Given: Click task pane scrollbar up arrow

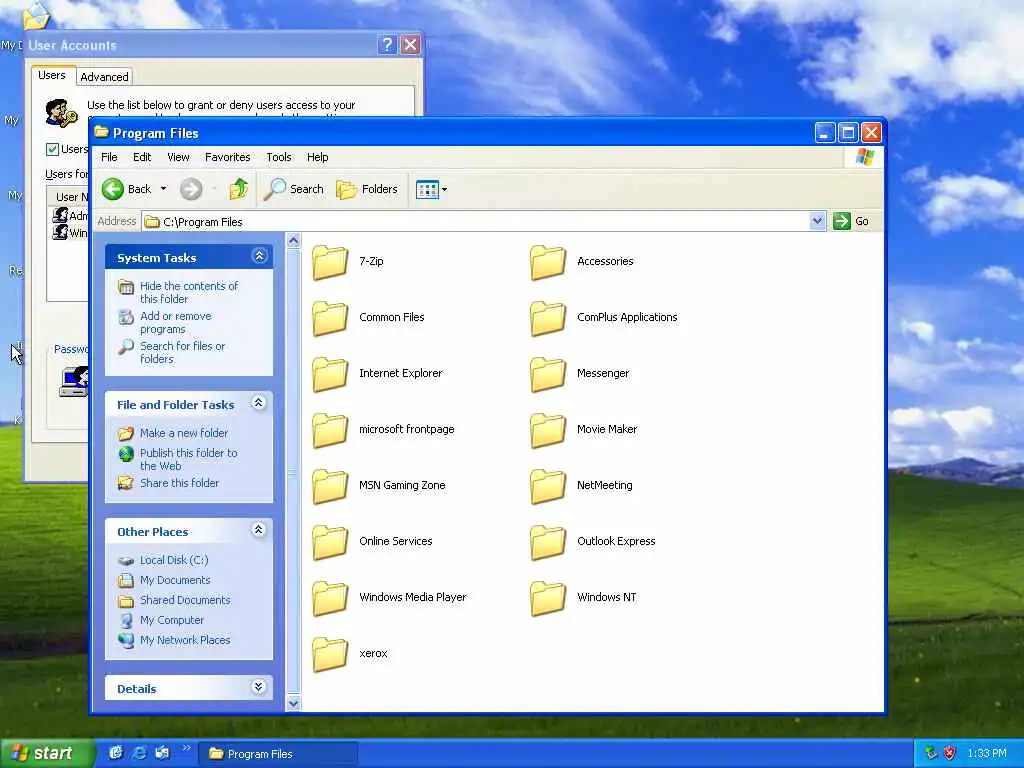Looking at the screenshot, I should 294,241.
